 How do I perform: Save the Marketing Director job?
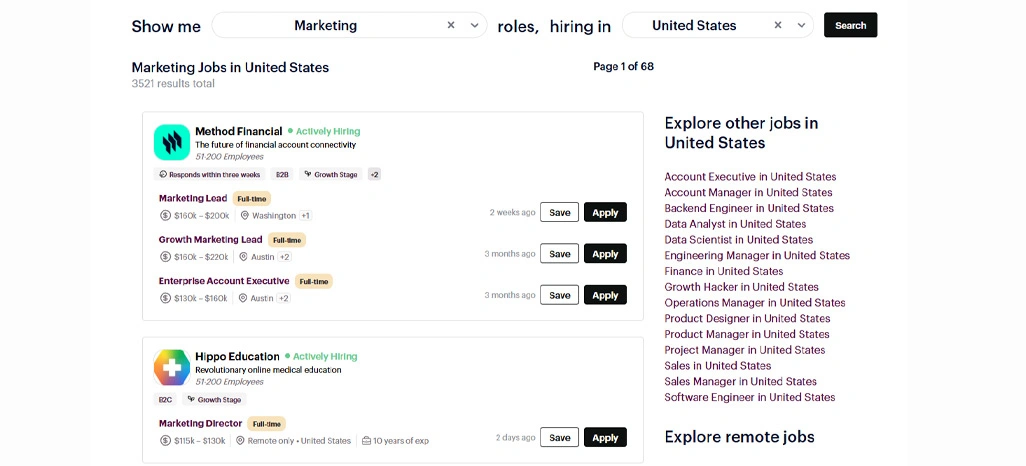[559, 437]
